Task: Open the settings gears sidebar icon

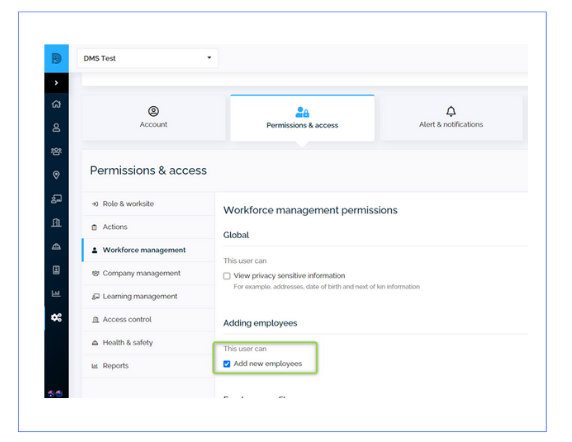Action: coord(56,318)
